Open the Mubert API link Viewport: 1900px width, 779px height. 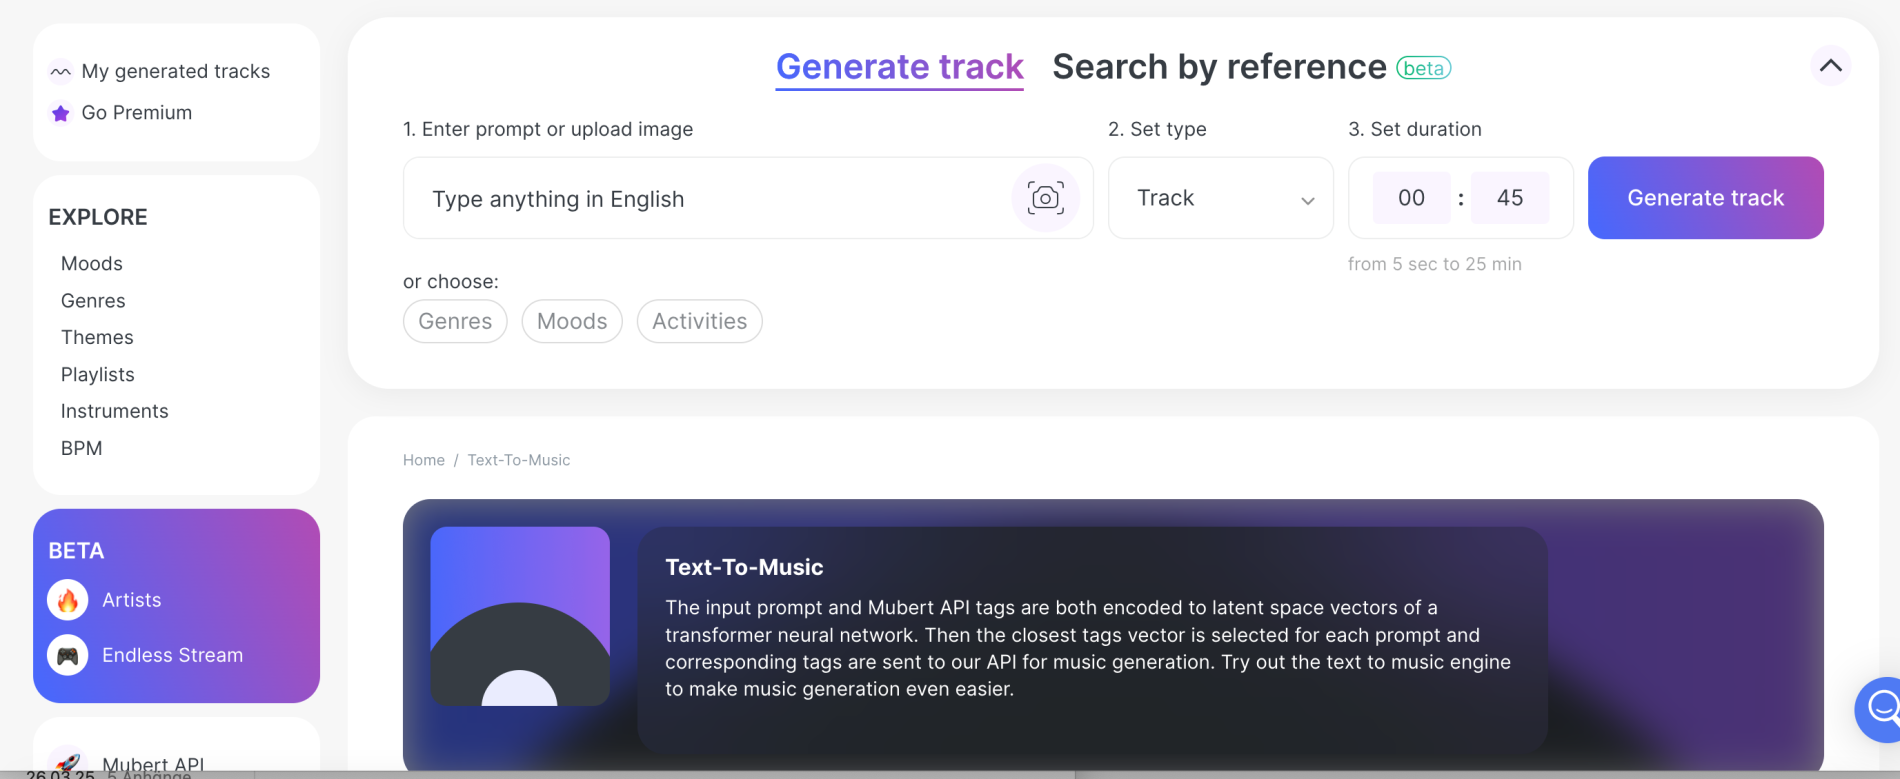coord(153,764)
